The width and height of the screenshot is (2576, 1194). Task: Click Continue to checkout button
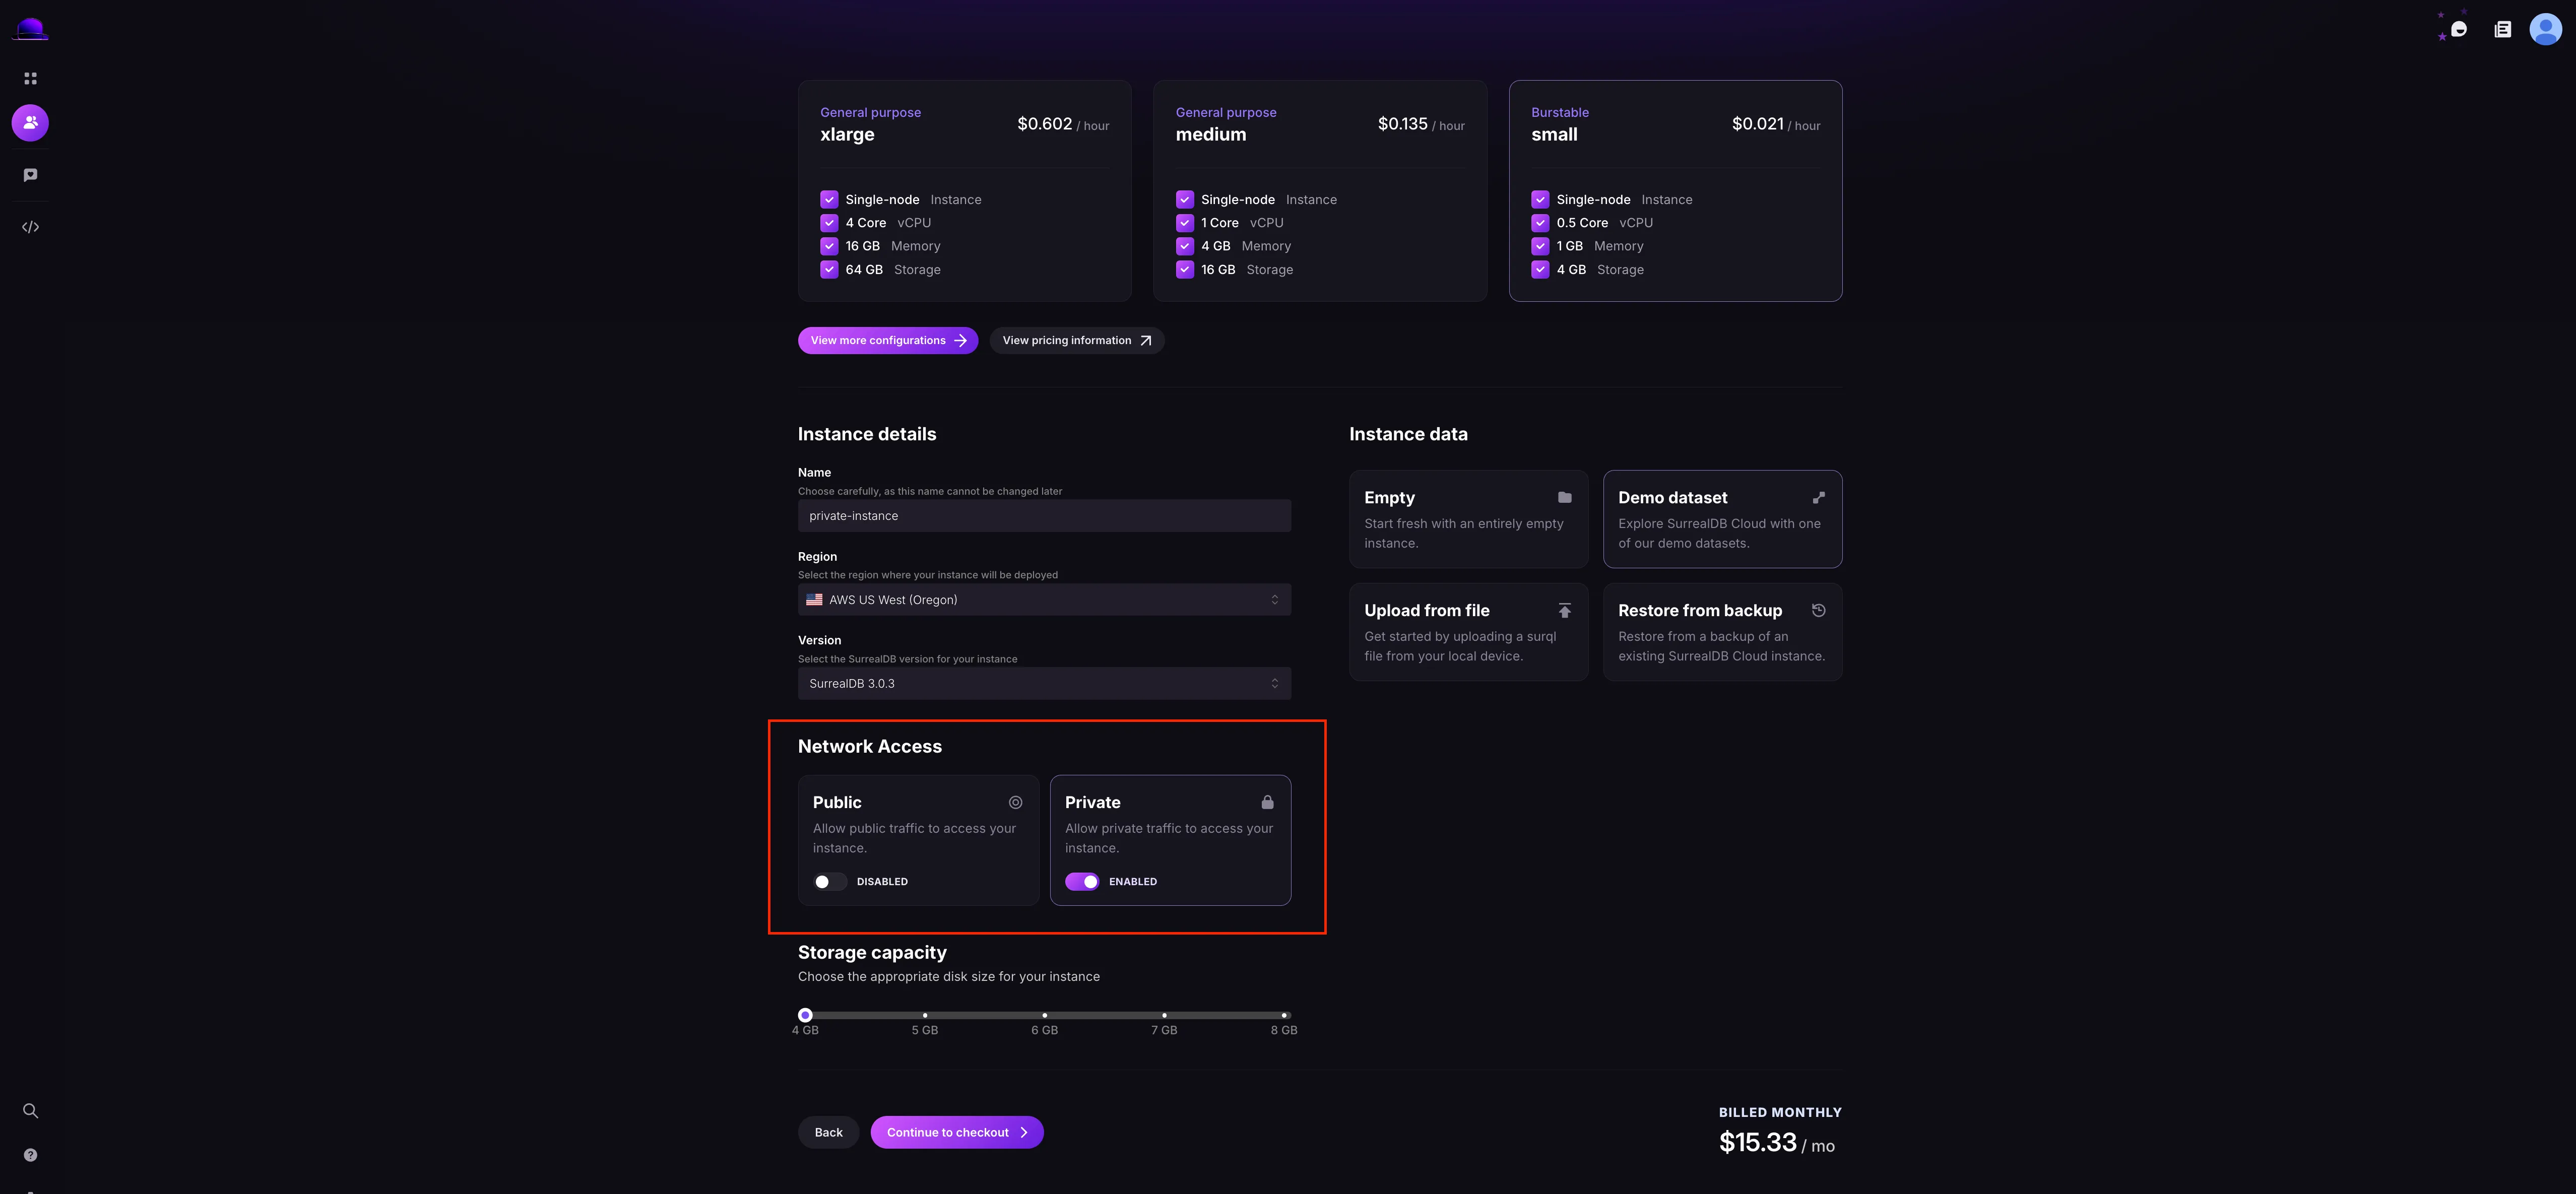click(956, 1132)
